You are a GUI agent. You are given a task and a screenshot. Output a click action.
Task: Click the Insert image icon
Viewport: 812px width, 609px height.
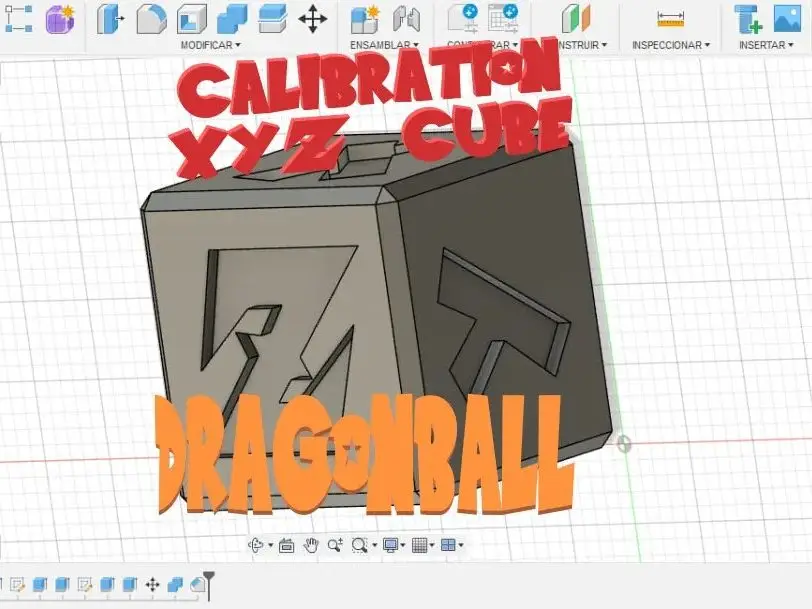click(787, 19)
